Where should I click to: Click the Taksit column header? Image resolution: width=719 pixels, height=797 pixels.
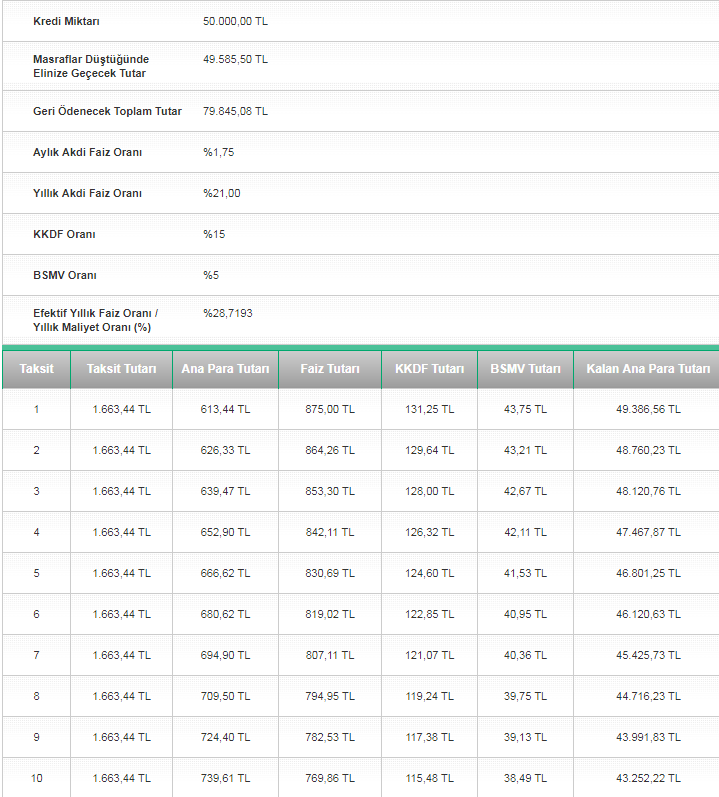point(36,369)
